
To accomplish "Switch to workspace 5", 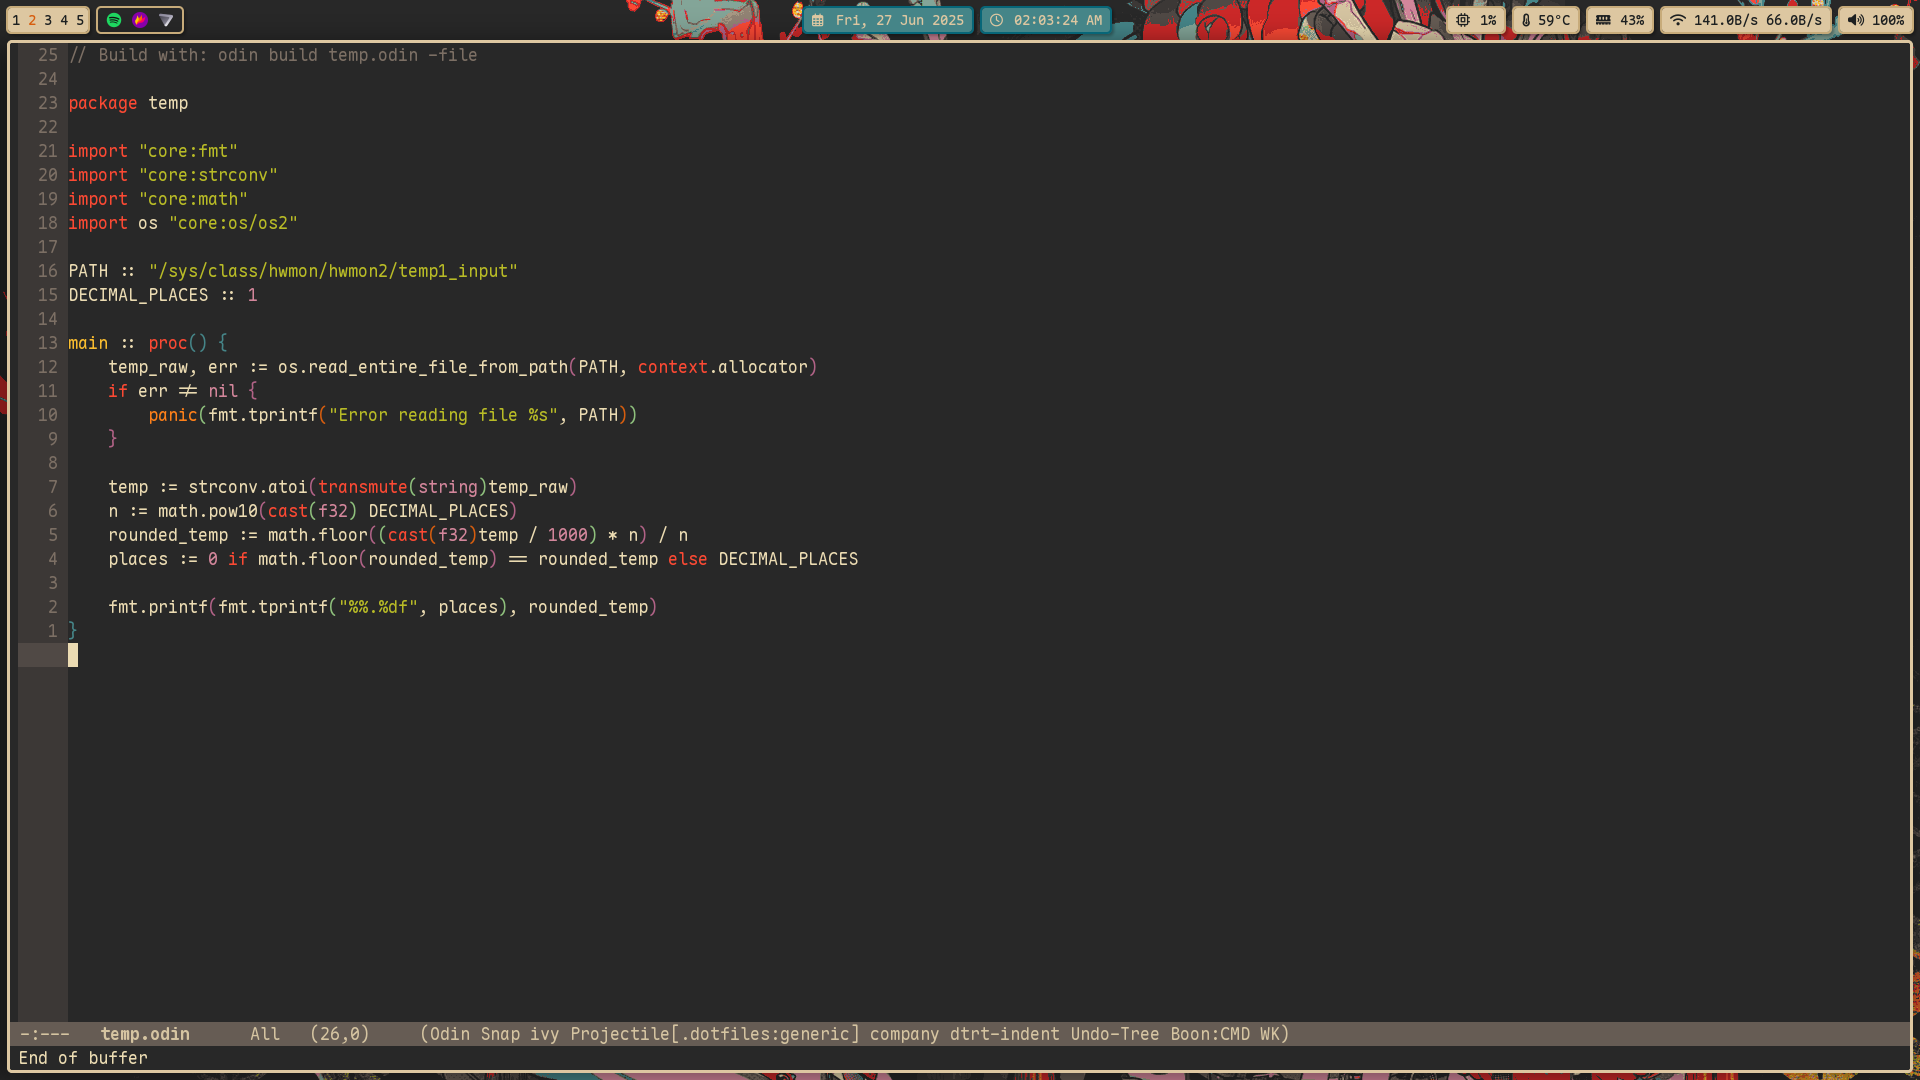I will [x=80, y=20].
